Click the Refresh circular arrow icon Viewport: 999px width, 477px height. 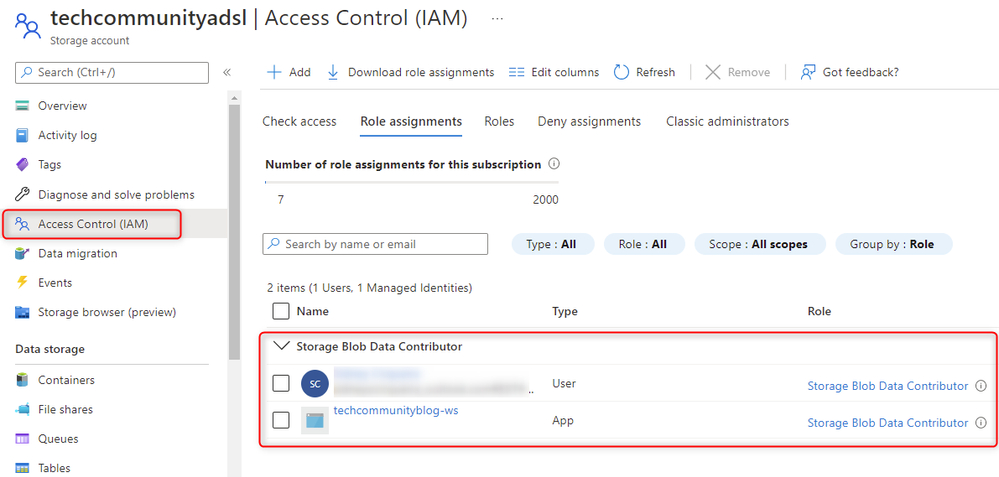(621, 72)
